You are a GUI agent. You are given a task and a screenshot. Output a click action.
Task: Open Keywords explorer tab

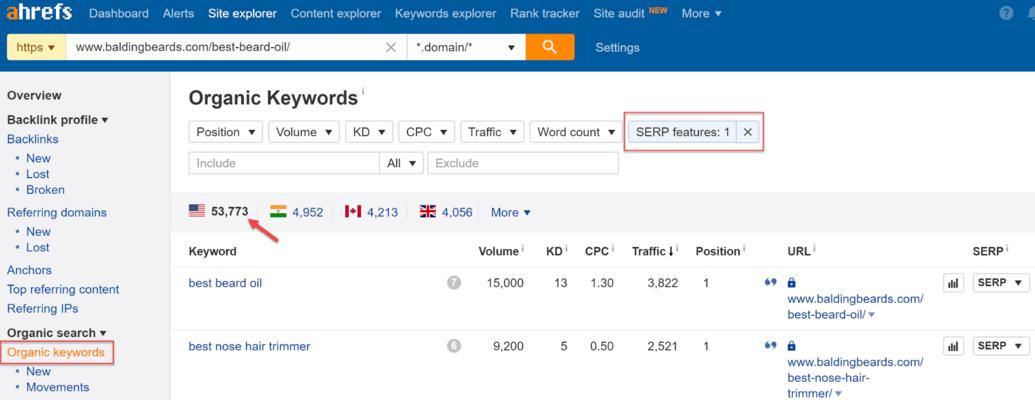coord(446,13)
